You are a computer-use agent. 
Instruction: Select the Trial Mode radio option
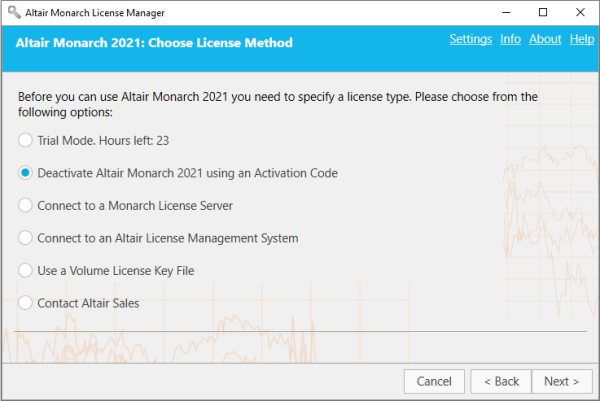tap(26, 141)
